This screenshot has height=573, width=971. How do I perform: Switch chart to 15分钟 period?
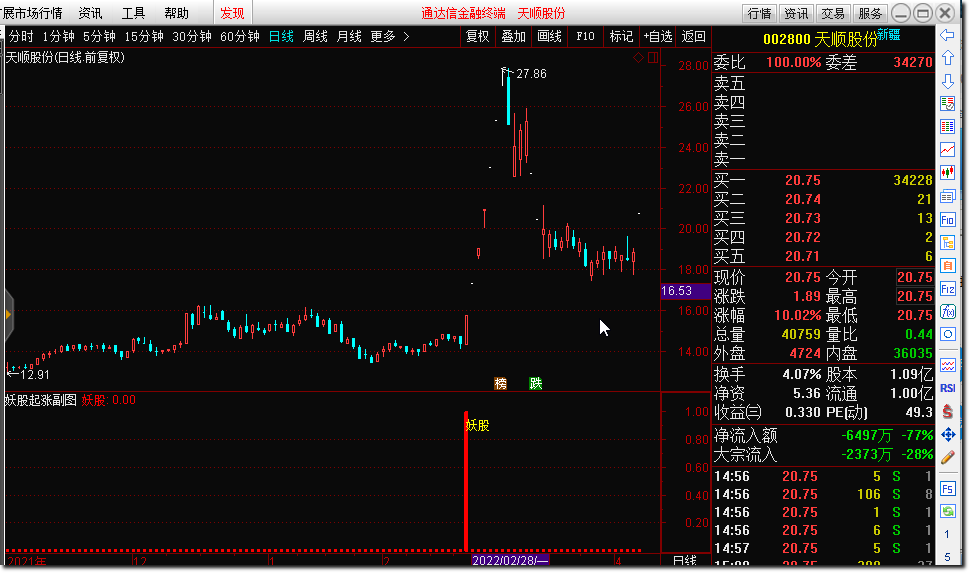pos(144,37)
